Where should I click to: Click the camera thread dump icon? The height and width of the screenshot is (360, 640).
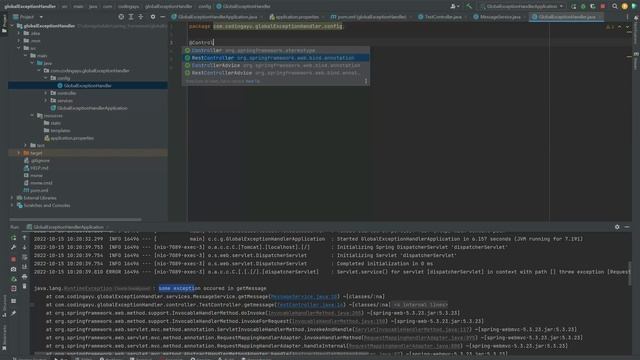tap(13, 269)
